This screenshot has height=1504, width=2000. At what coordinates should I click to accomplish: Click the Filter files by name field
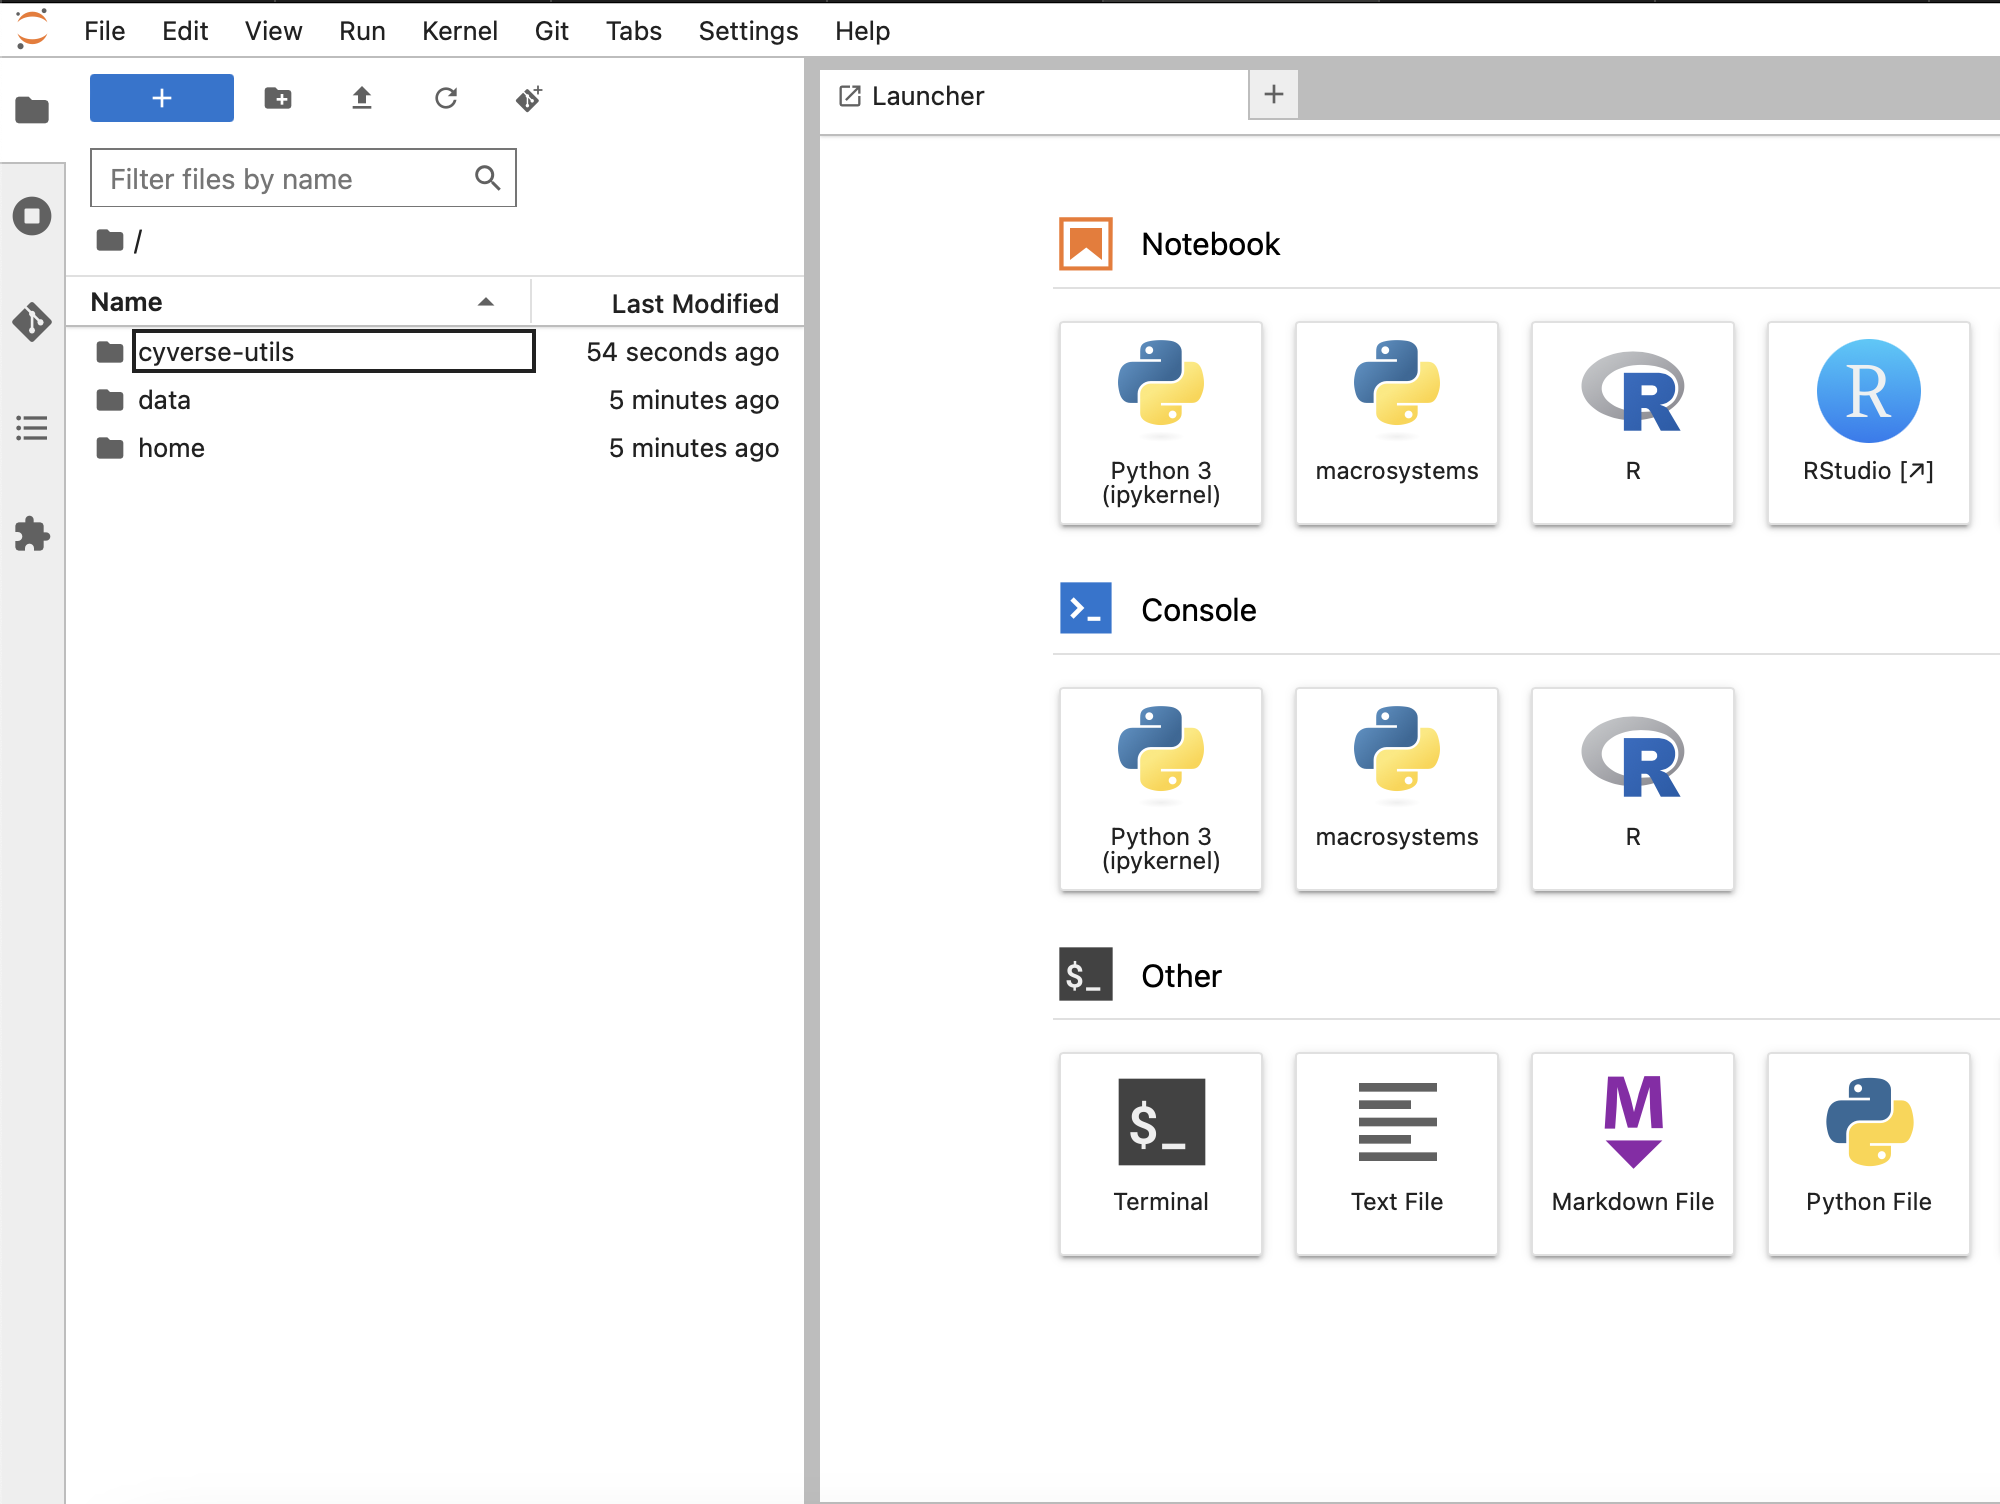click(x=285, y=179)
